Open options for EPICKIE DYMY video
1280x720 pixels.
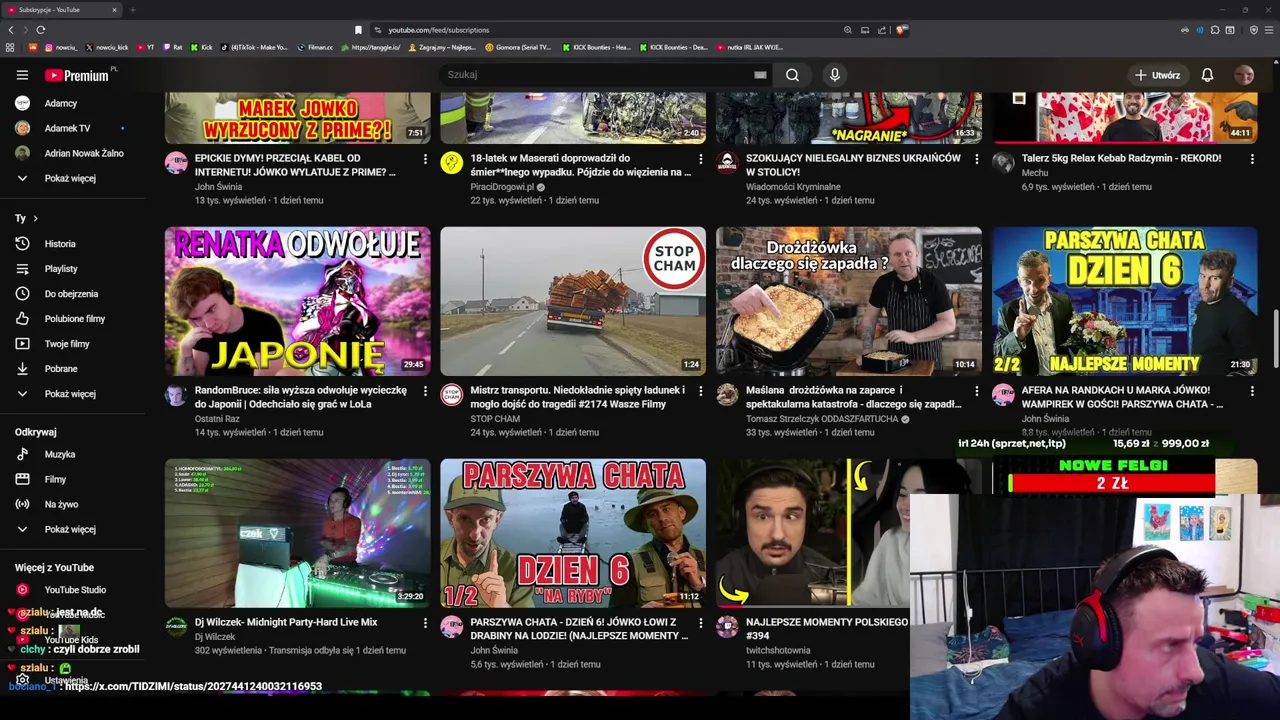[x=425, y=159]
